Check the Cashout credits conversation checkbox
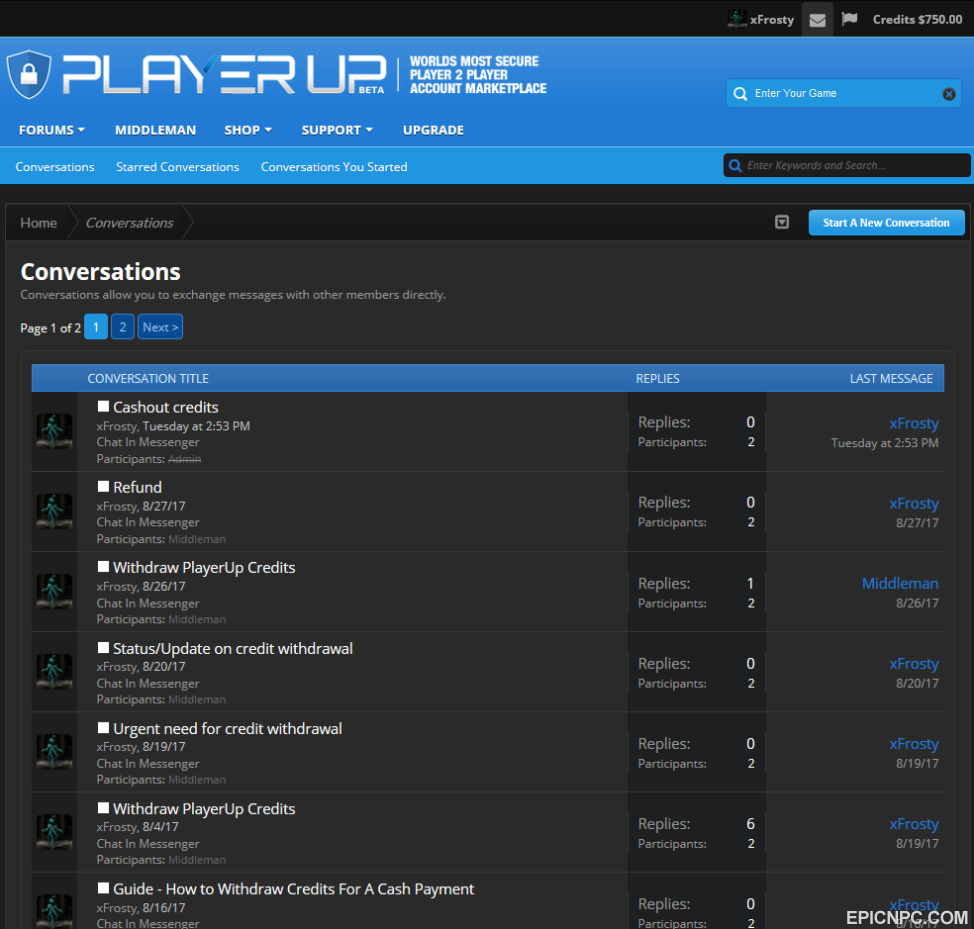The width and height of the screenshot is (974, 929). [x=103, y=406]
